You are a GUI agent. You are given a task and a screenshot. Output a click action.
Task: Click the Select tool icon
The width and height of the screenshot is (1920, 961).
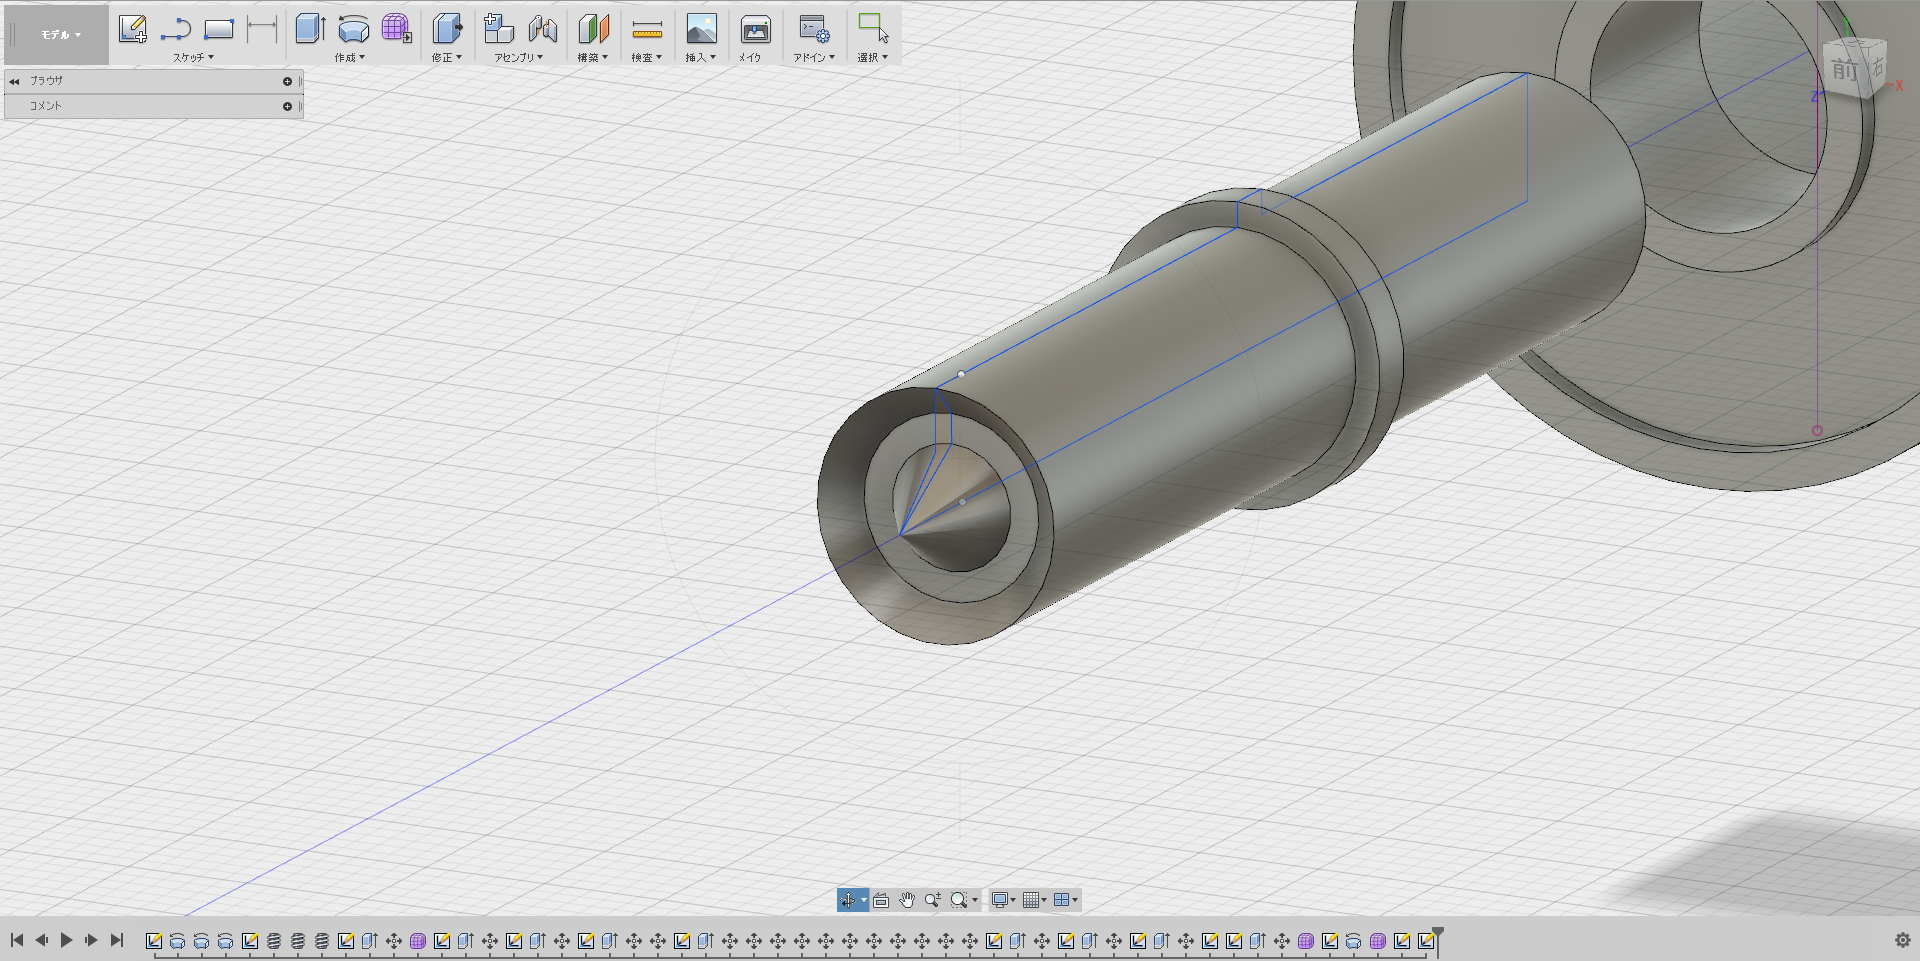pos(873,28)
